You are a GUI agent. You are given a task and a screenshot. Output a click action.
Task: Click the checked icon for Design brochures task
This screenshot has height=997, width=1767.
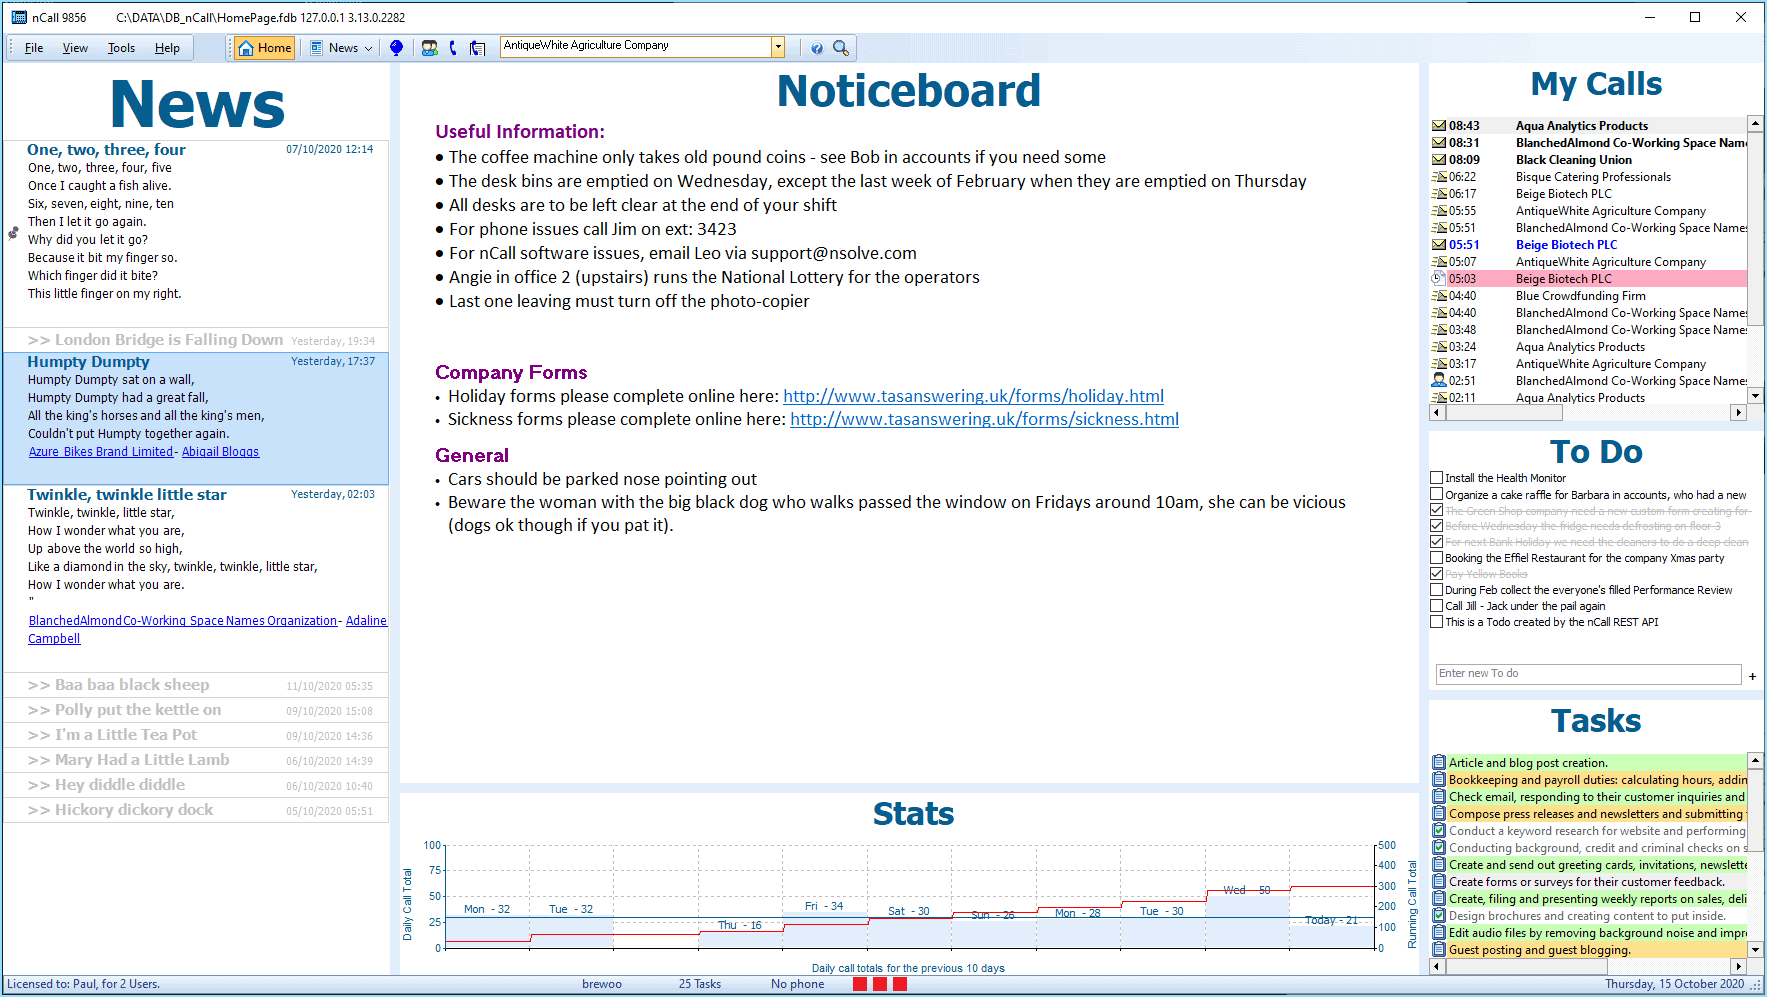click(x=1439, y=916)
